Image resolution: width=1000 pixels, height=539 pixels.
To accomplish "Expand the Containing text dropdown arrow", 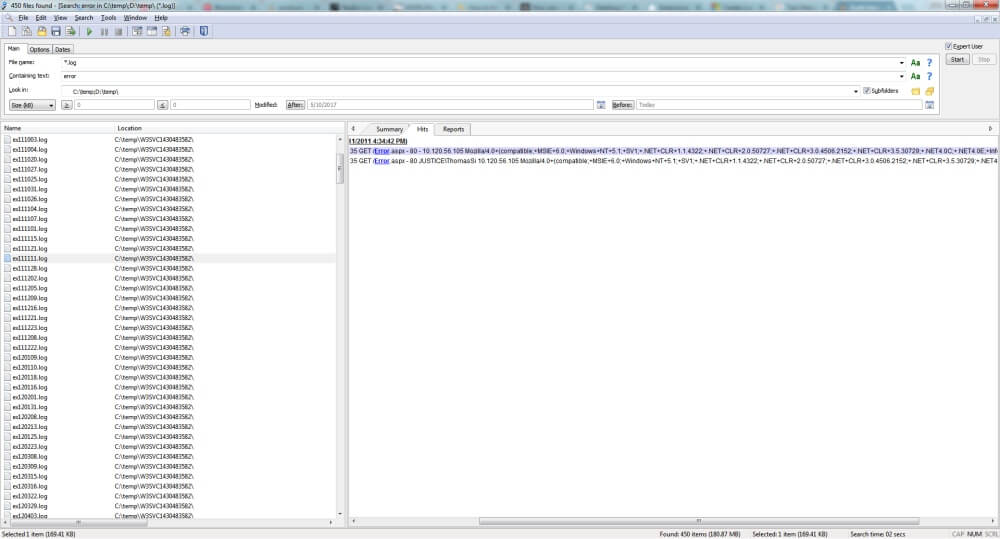I will coord(901,77).
